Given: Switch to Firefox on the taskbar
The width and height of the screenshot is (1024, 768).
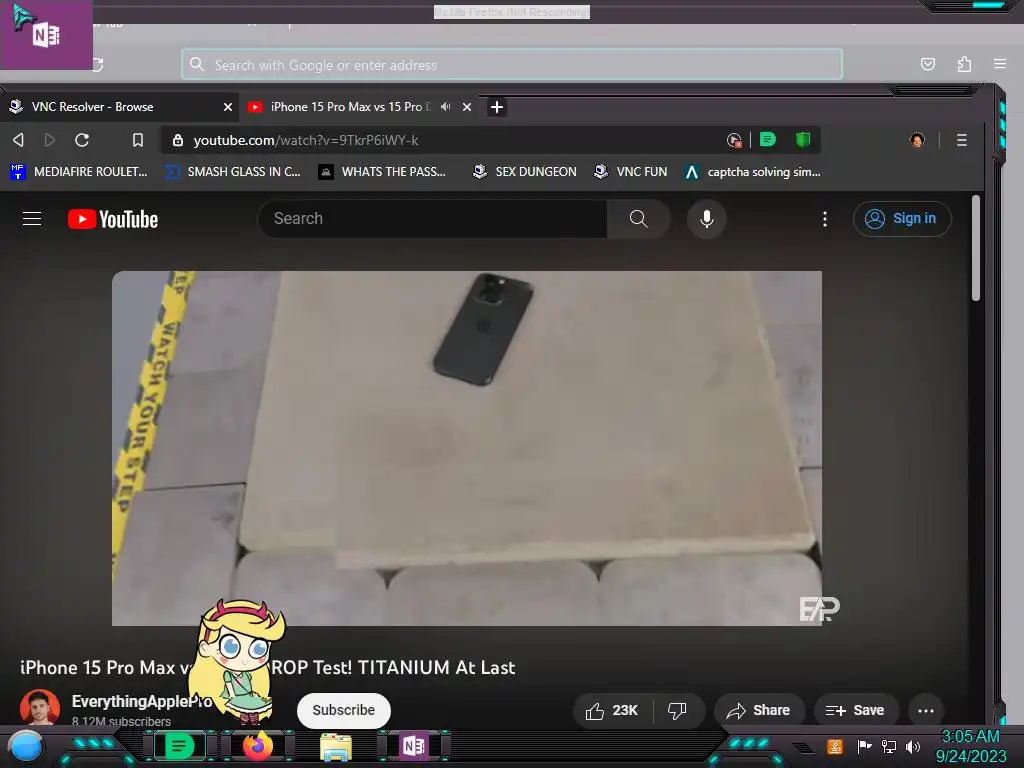Looking at the screenshot, I should click(258, 746).
